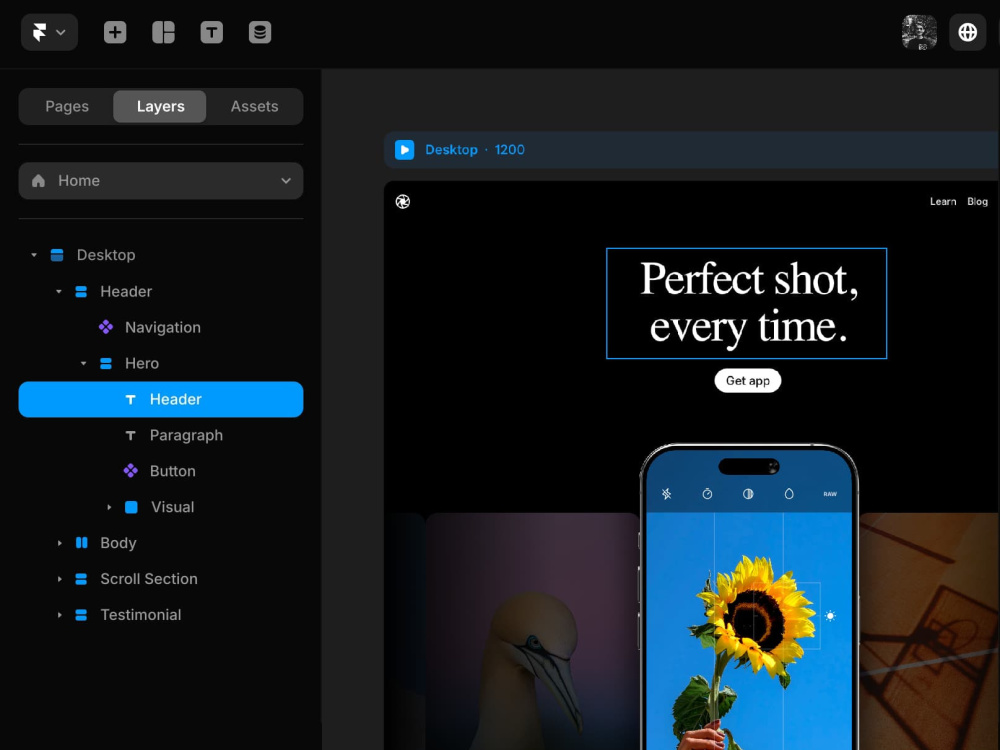Select the Button component layer

click(x=161, y=471)
